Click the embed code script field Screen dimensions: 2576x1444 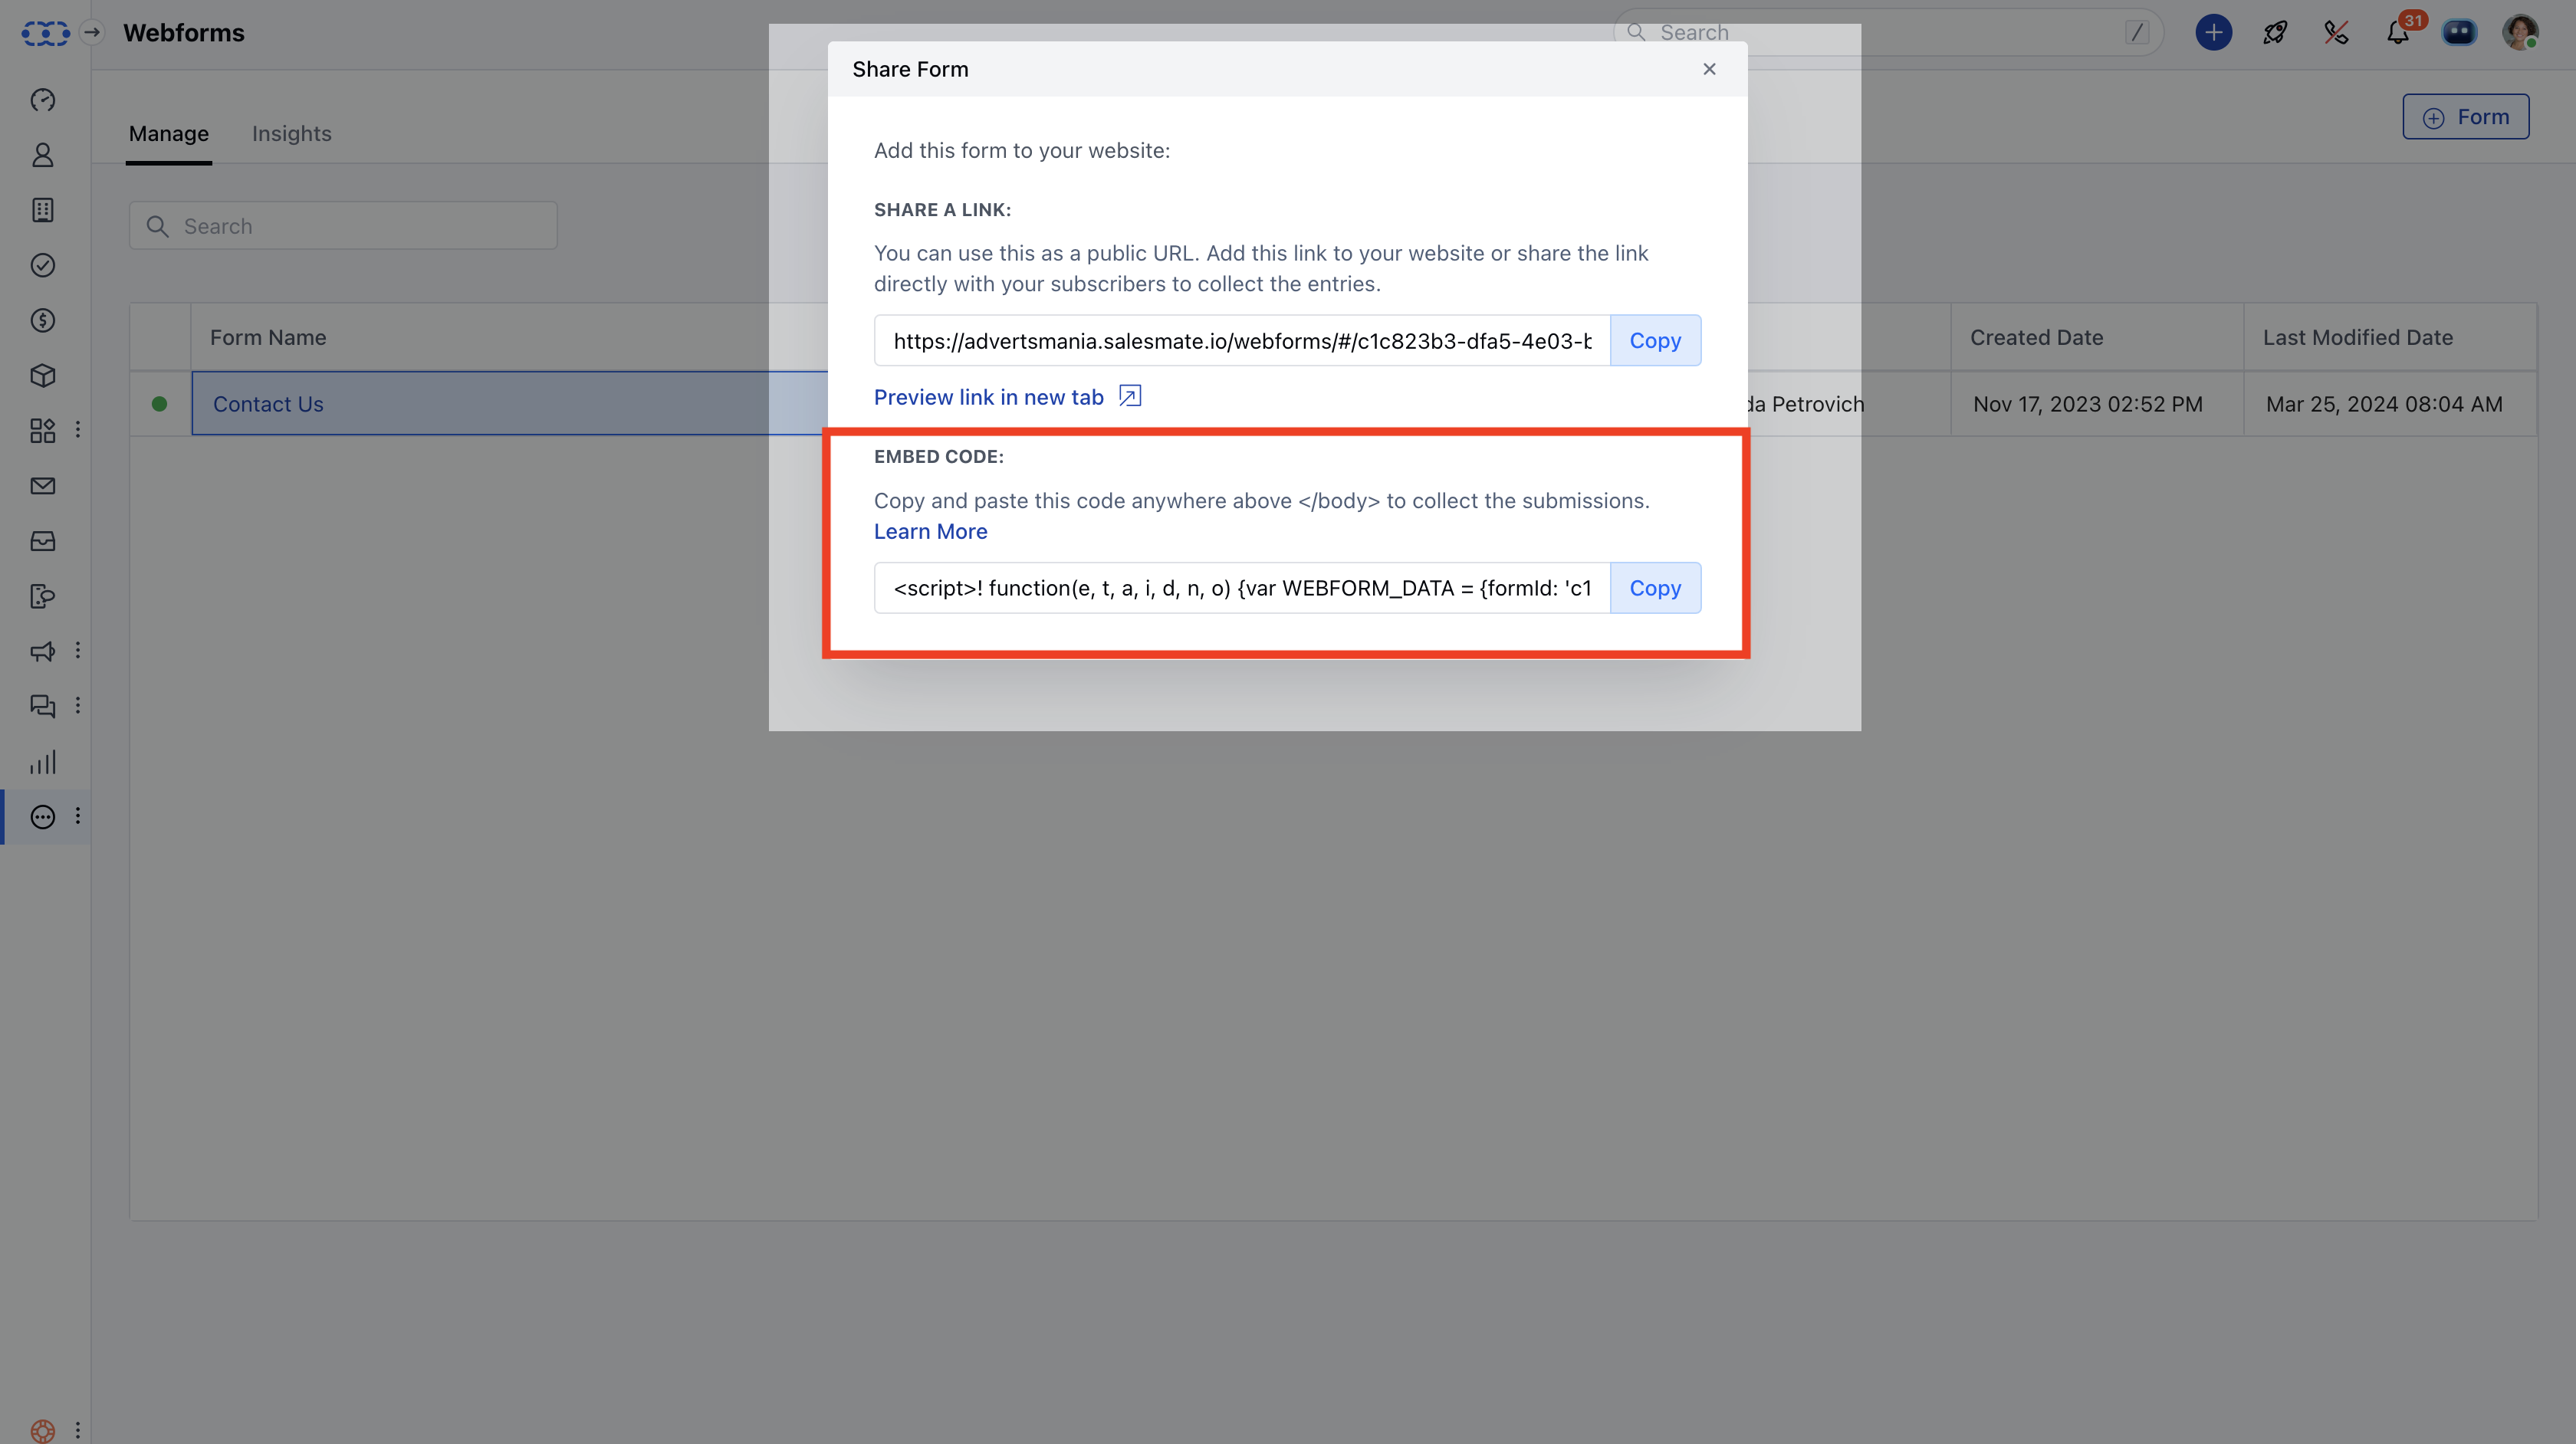pos(1242,588)
